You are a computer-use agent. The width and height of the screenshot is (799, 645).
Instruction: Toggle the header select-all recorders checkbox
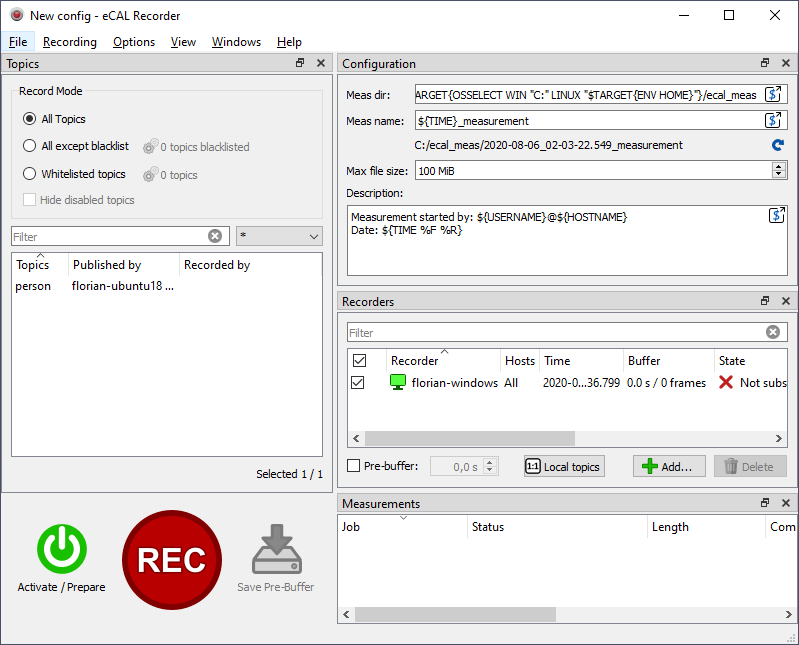coord(359,361)
